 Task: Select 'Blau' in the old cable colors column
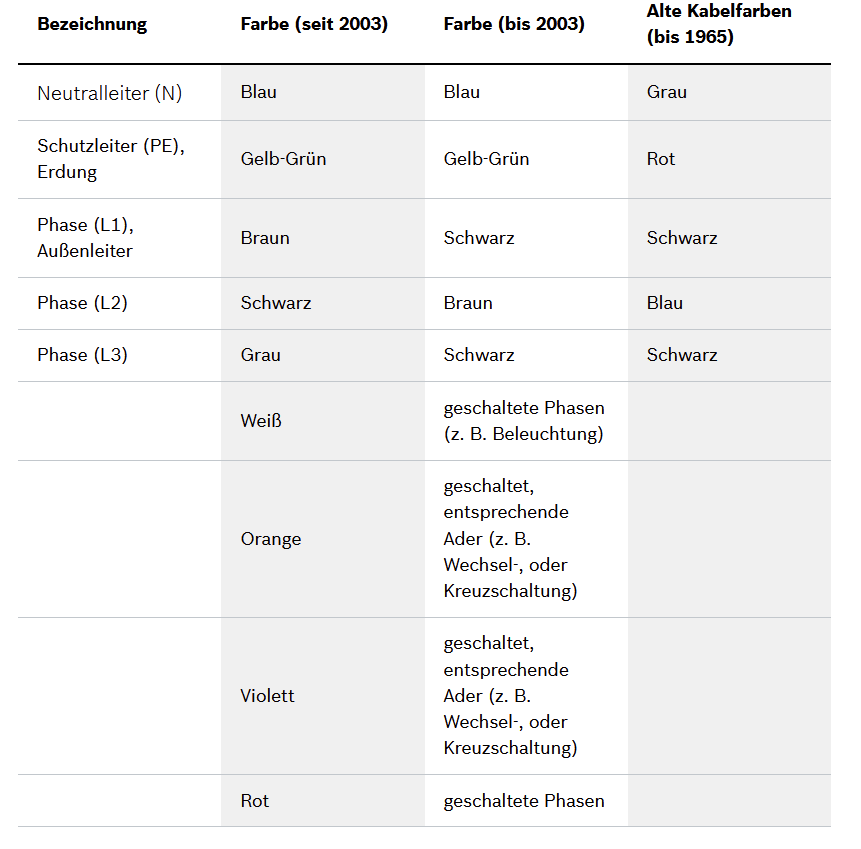pyautogui.click(x=665, y=303)
